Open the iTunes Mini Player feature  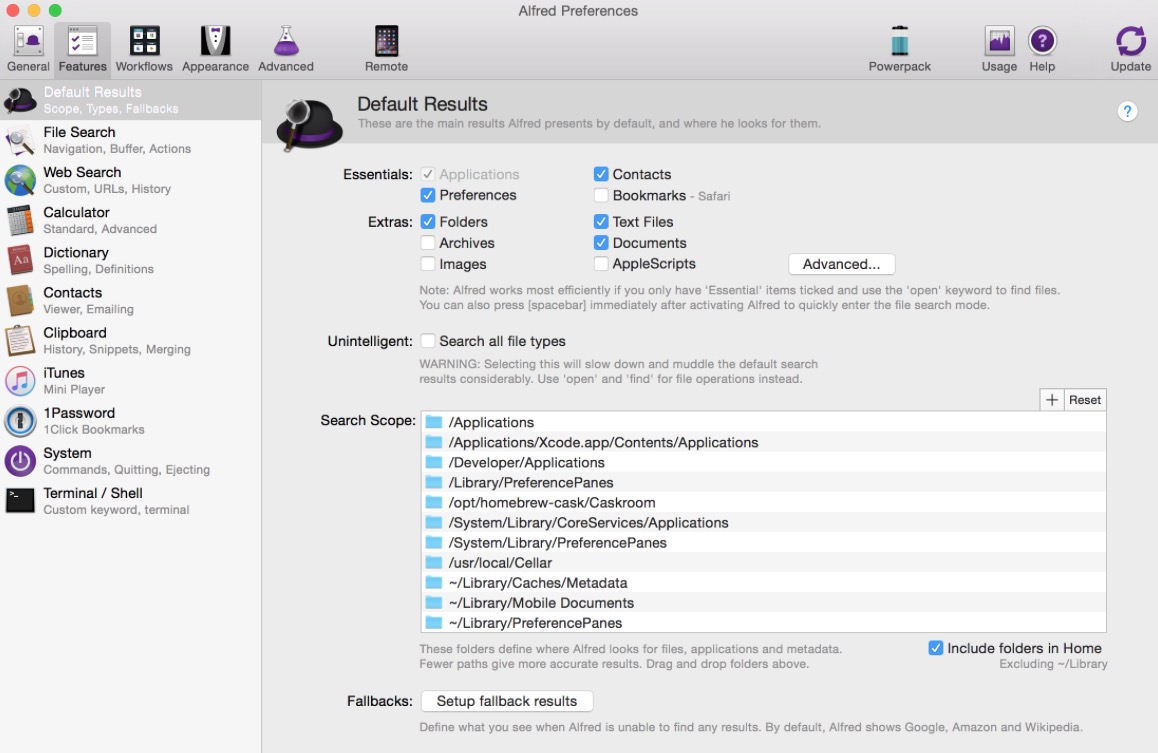tap(131, 380)
